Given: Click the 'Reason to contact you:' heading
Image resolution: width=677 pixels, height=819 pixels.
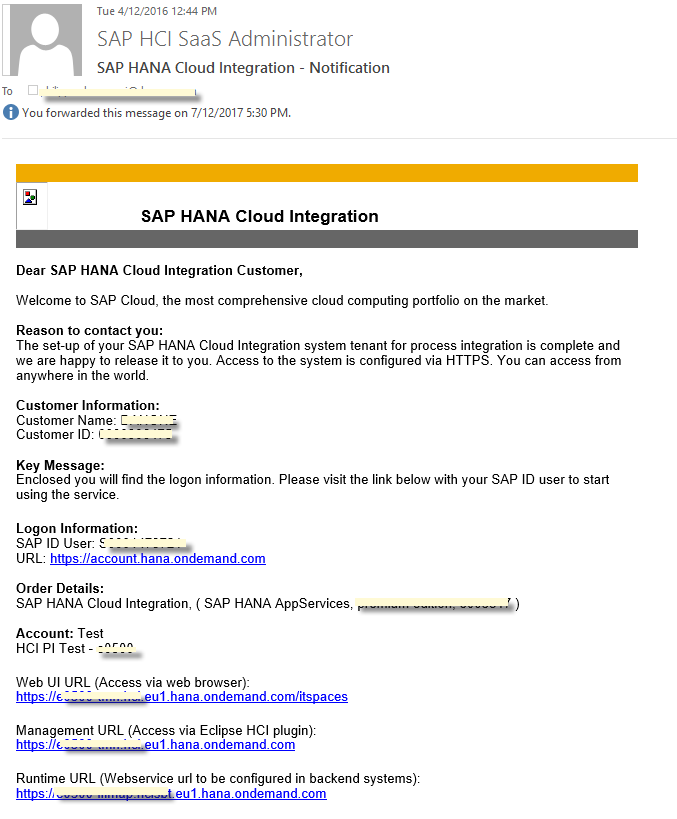Looking at the screenshot, I should pyautogui.click(x=89, y=330).
